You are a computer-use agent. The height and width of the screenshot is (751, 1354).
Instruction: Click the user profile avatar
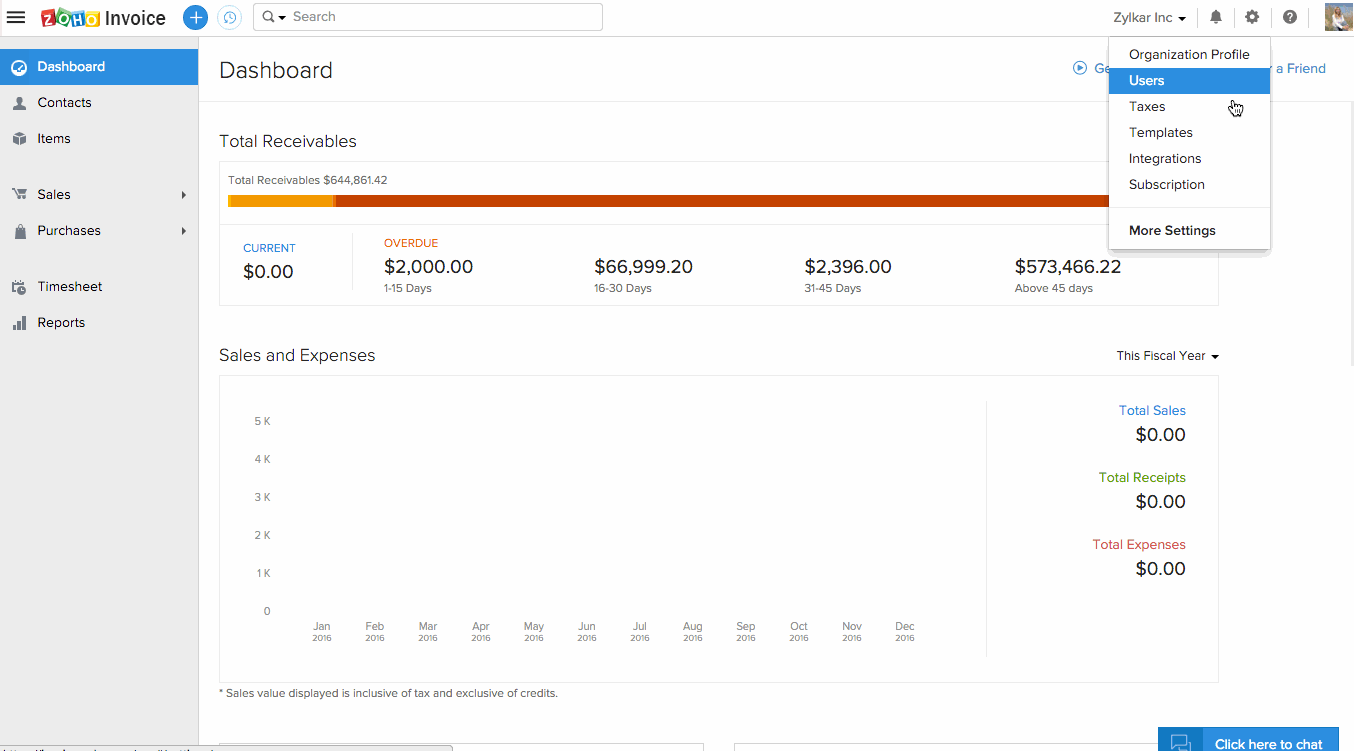pyautogui.click(x=1338, y=17)
